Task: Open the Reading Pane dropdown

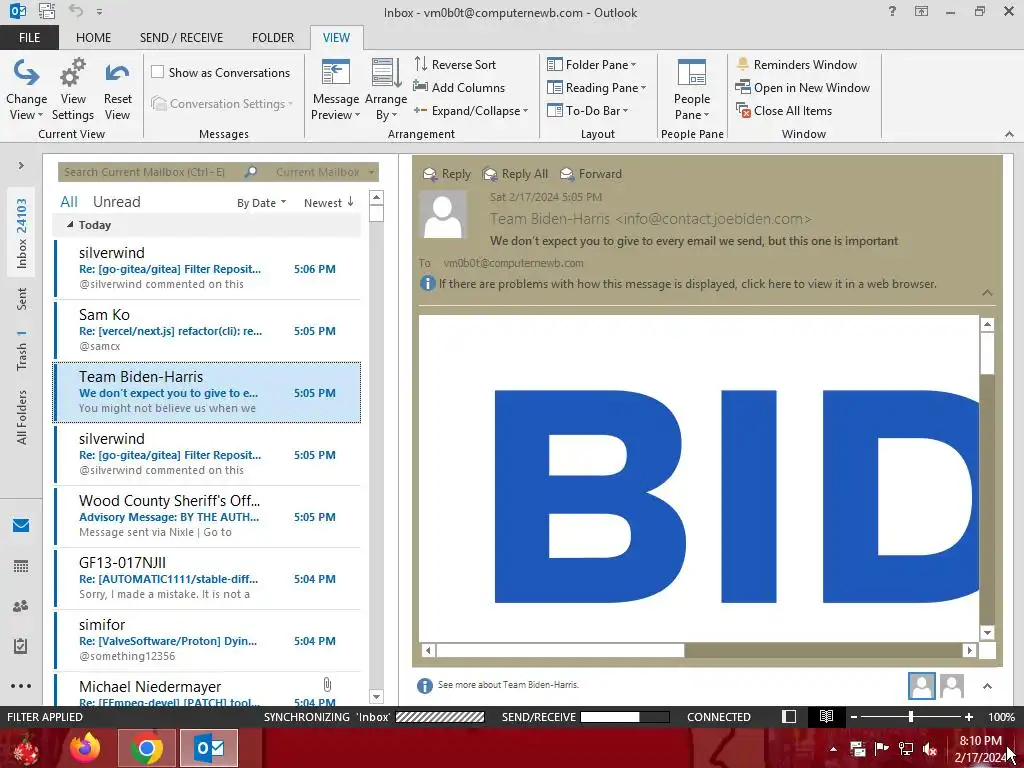Action: coord(596,88)
